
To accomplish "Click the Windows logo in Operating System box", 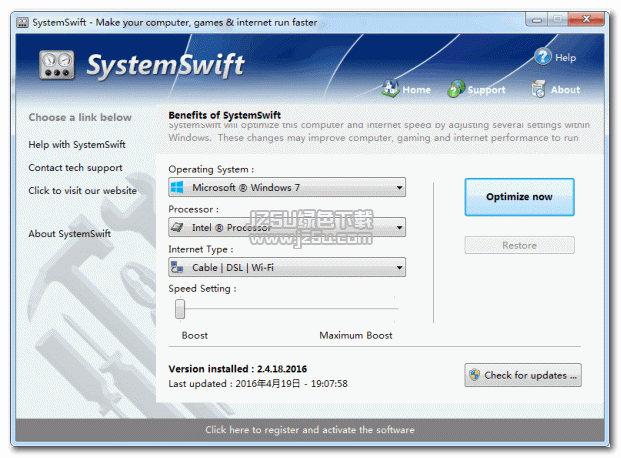I will (x=177, y=187).
